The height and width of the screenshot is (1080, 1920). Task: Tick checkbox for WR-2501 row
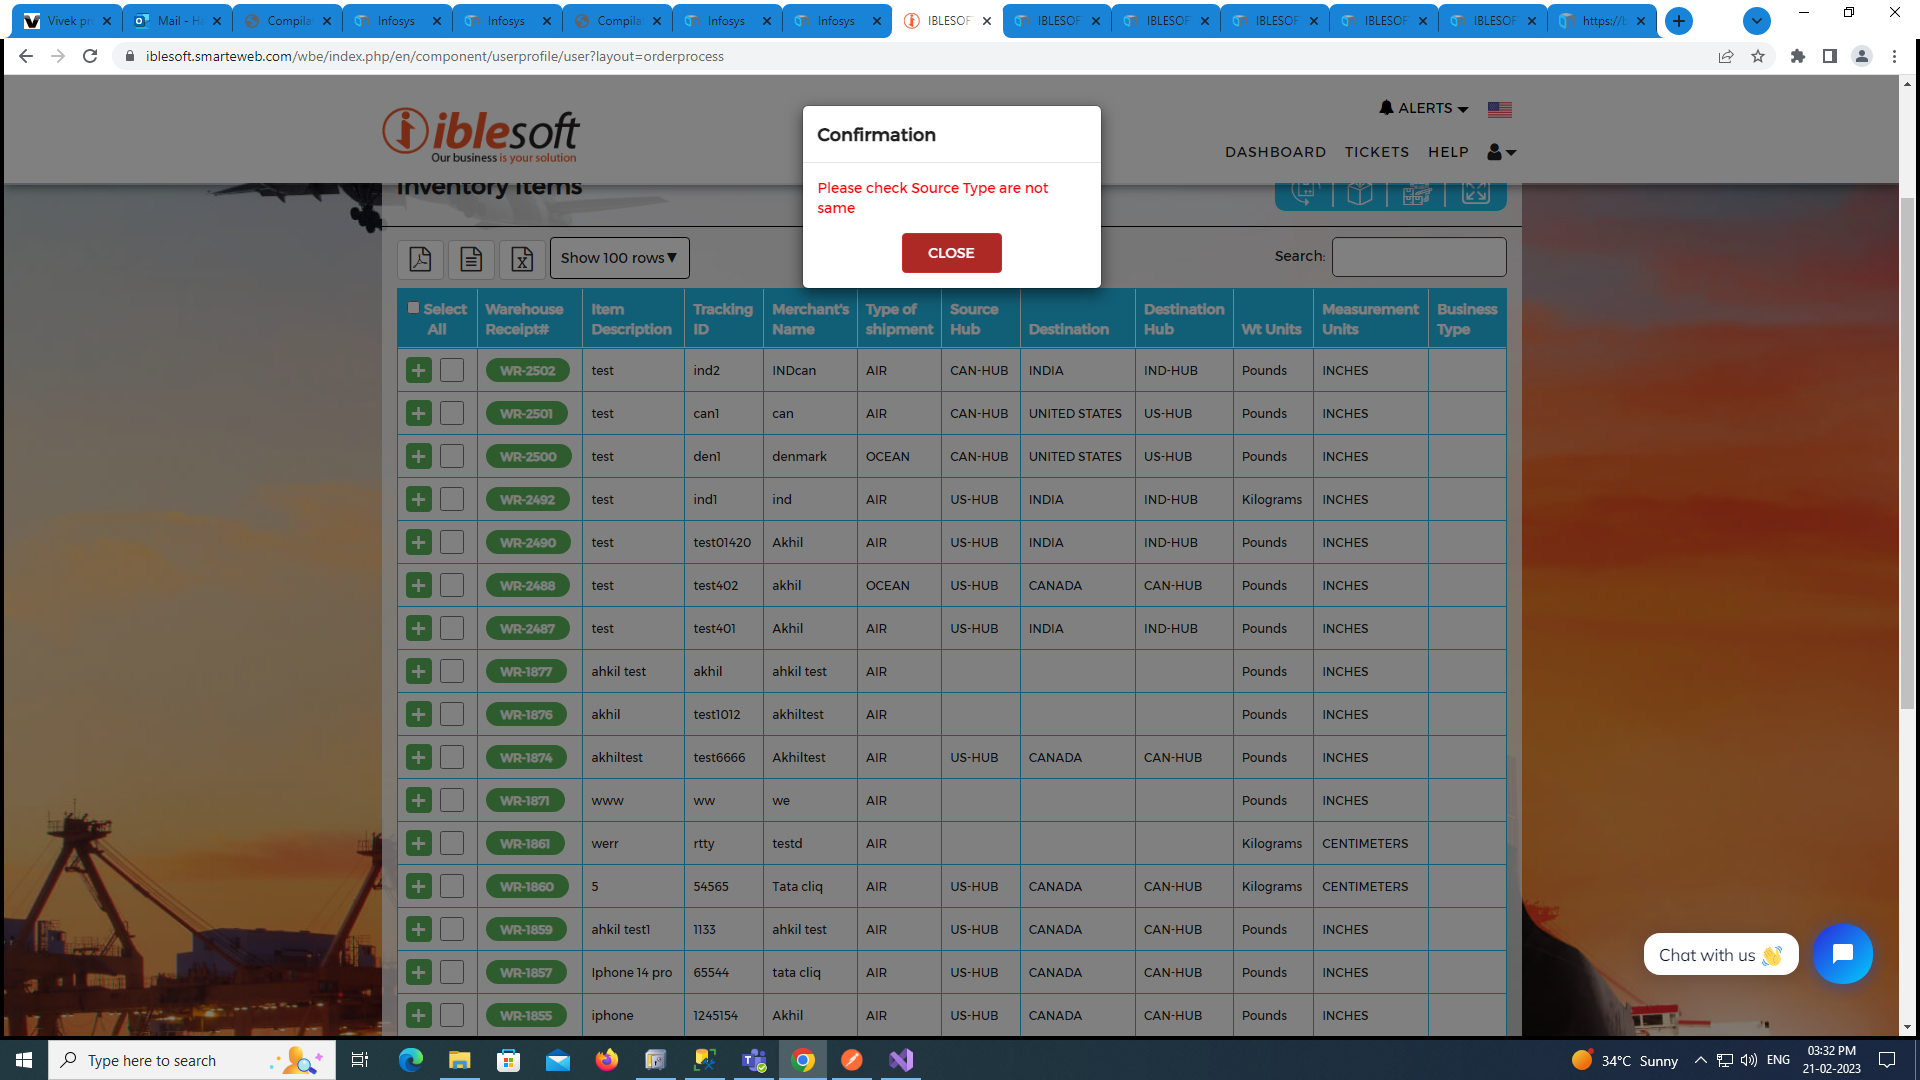452,413
